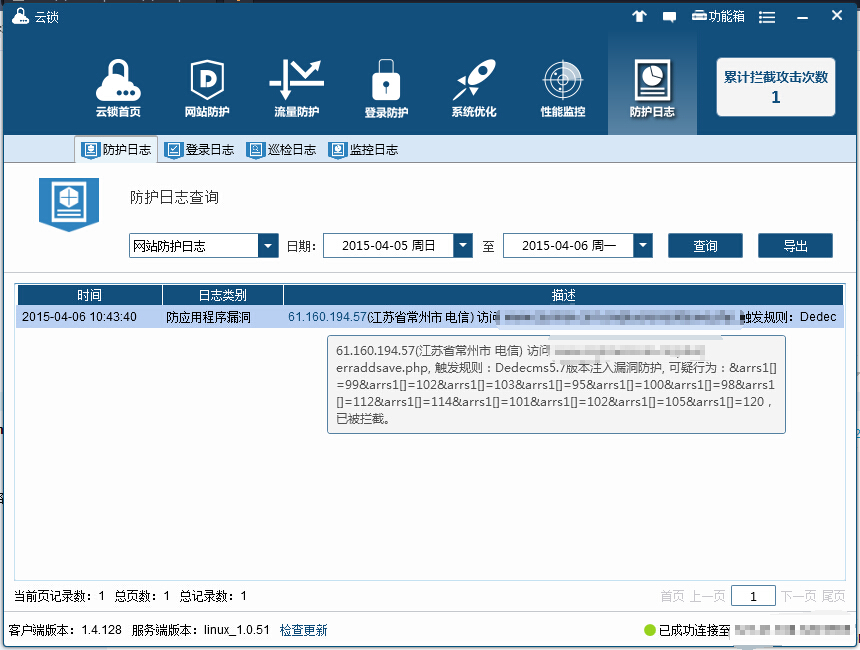
Task: Open 云锁首页 home icon
Action: (x=118, y=88)
